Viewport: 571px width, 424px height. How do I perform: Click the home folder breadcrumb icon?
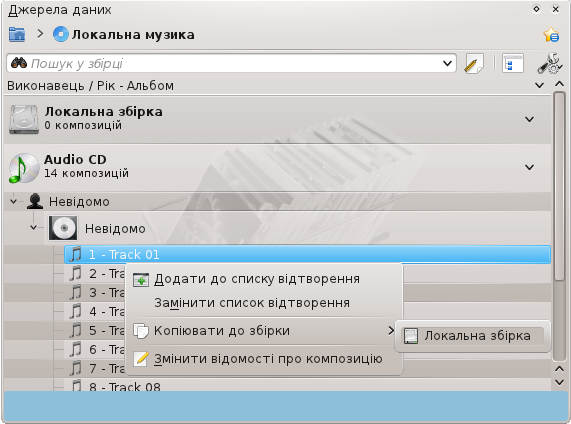coord(17,35)
